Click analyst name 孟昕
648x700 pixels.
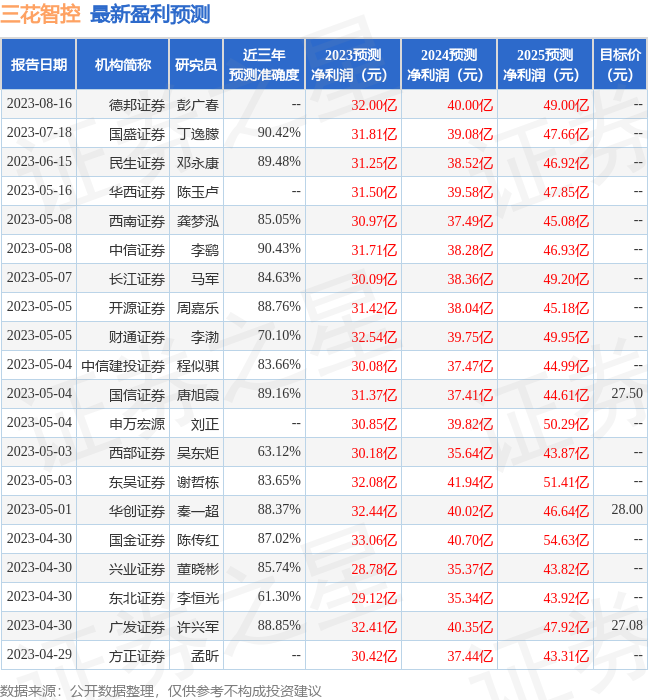click(x=205, y=657)
